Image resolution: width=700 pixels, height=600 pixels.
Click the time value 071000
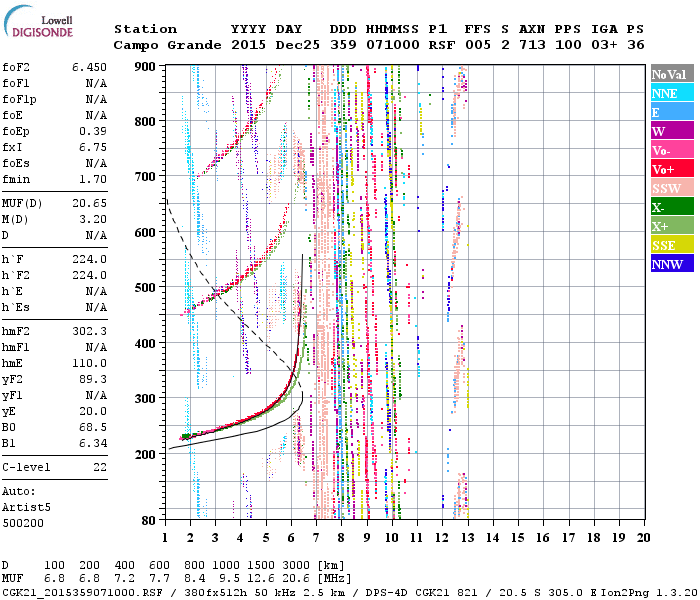pos(393,45)
